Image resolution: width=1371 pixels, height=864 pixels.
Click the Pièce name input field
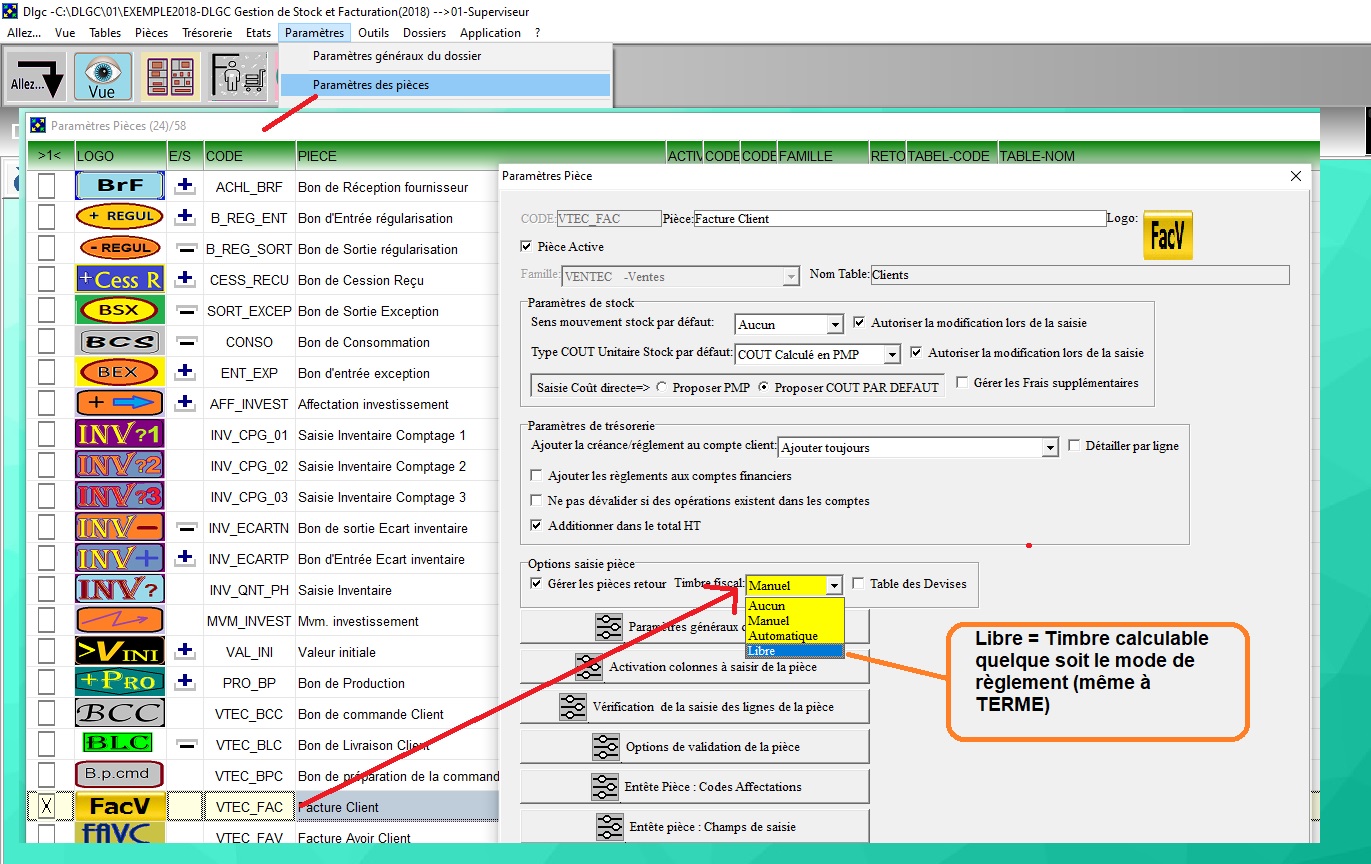(899, 218)
